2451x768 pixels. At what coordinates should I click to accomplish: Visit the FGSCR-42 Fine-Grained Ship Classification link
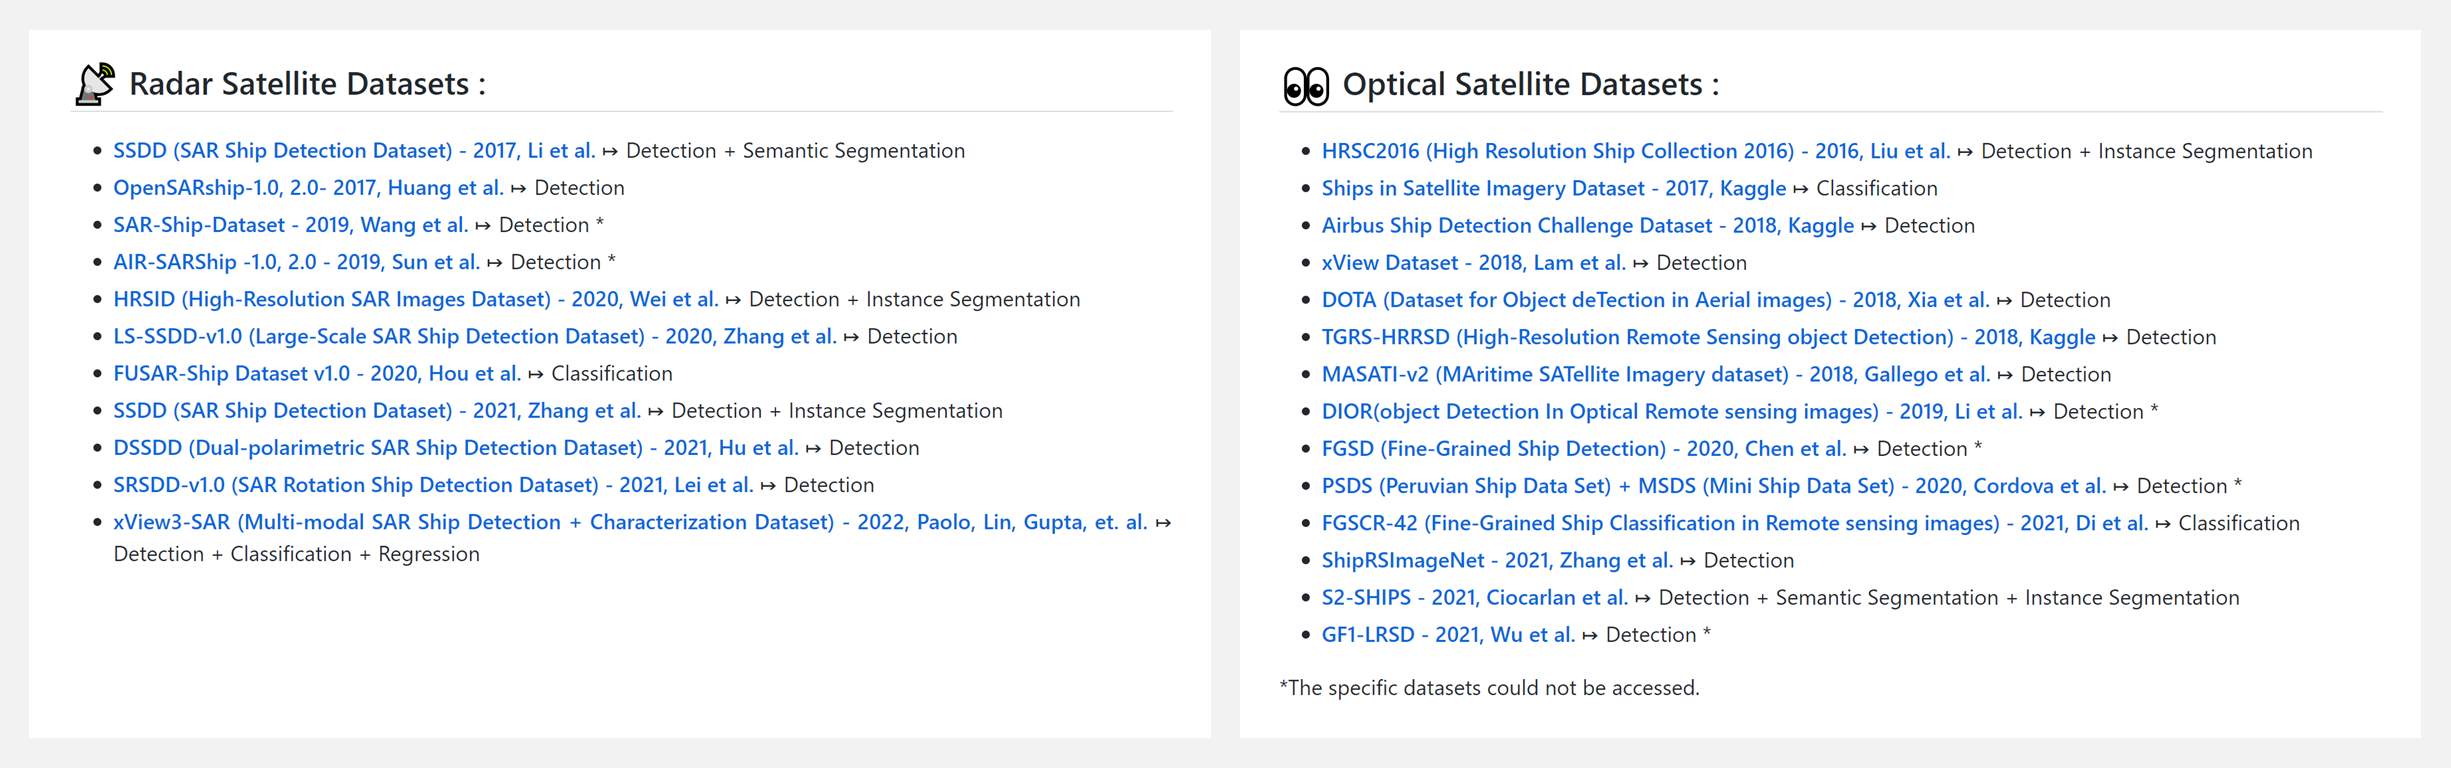coord(1734,523)
